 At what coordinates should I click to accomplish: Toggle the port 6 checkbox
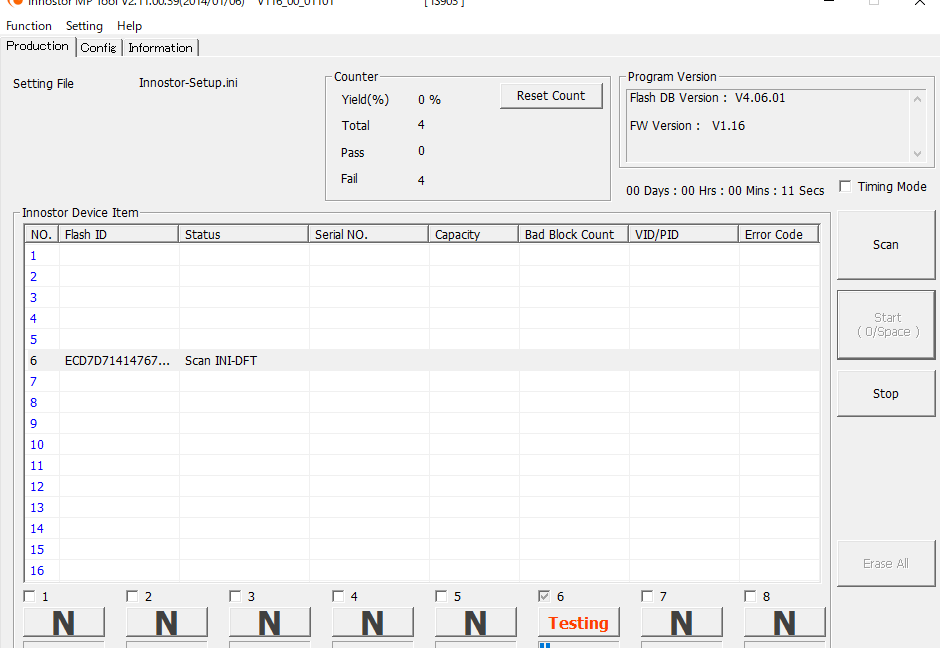pos(544,596)
